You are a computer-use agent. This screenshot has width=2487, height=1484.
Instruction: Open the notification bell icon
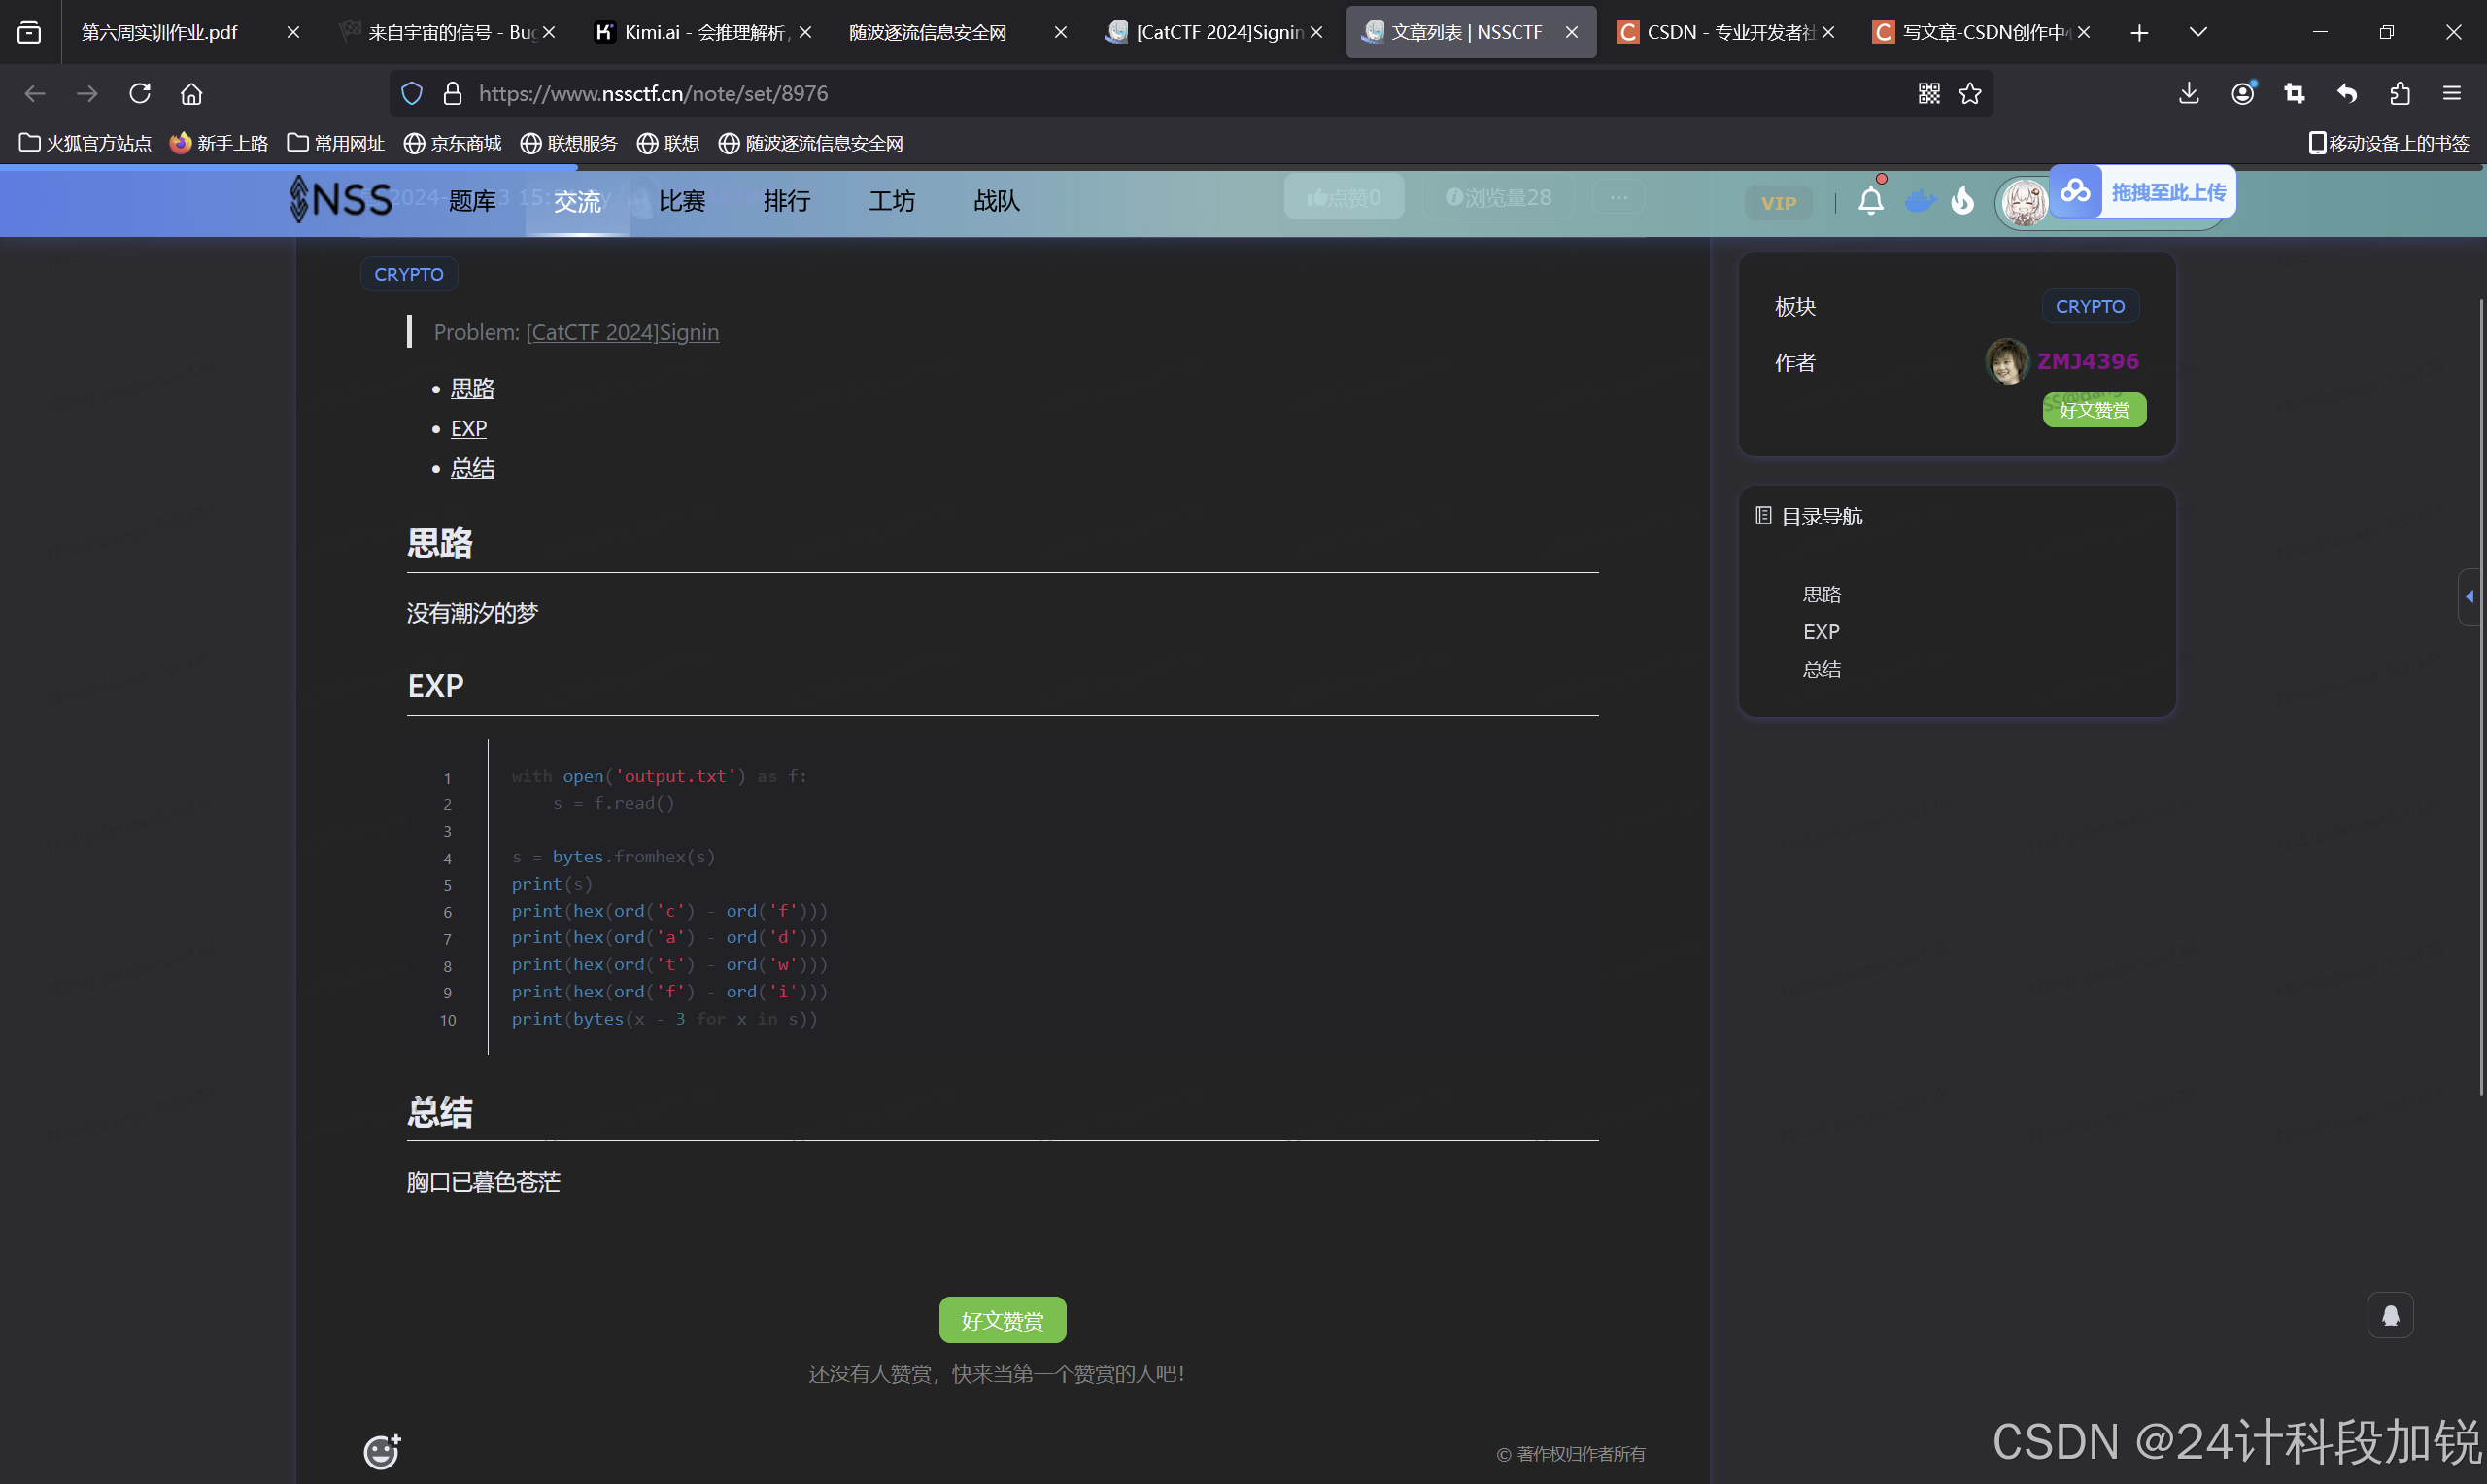click(x=1870, y=202)
